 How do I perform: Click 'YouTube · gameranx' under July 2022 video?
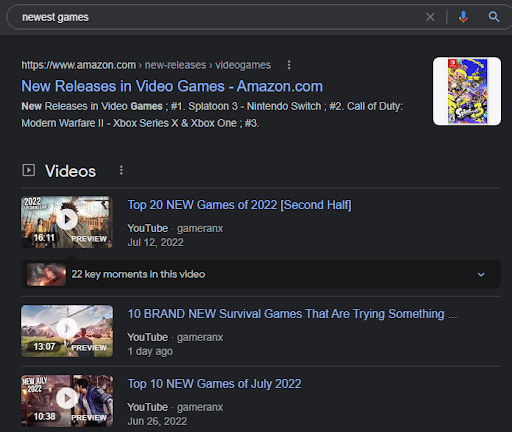click(x=175, y=407)
